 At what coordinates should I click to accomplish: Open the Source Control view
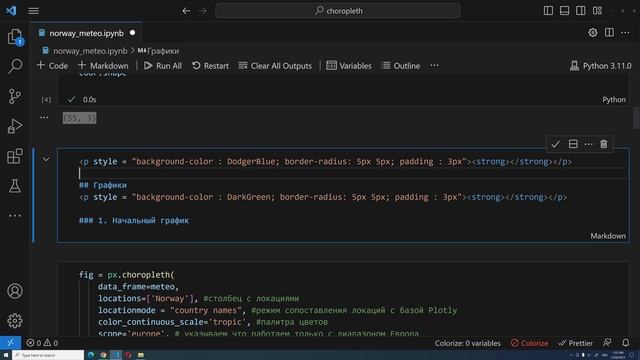click(15, 96)
